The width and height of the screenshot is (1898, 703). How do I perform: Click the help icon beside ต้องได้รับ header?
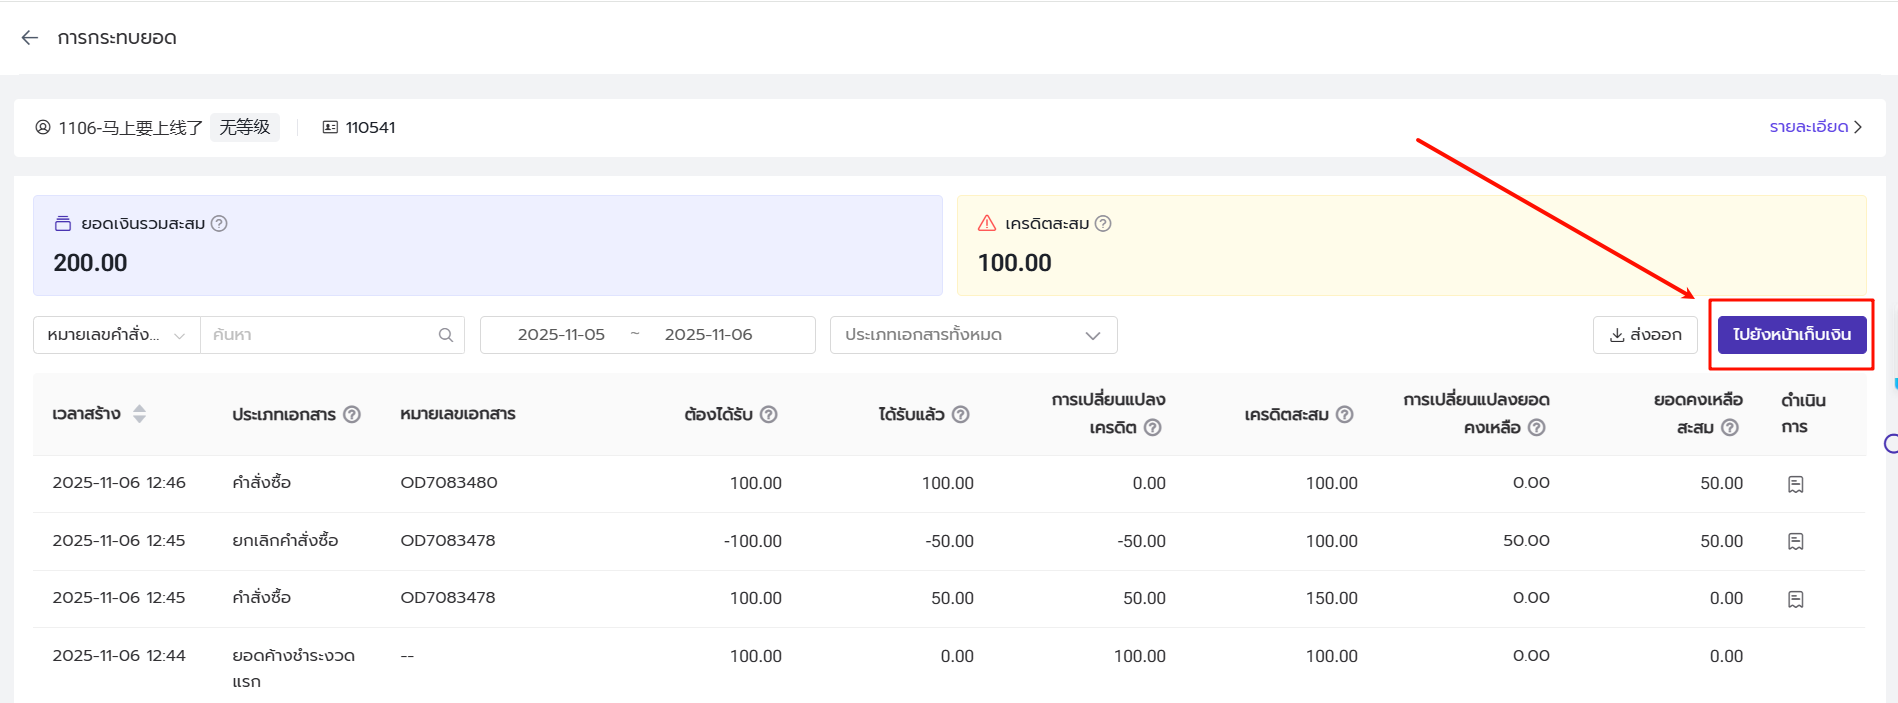point(768,414)
